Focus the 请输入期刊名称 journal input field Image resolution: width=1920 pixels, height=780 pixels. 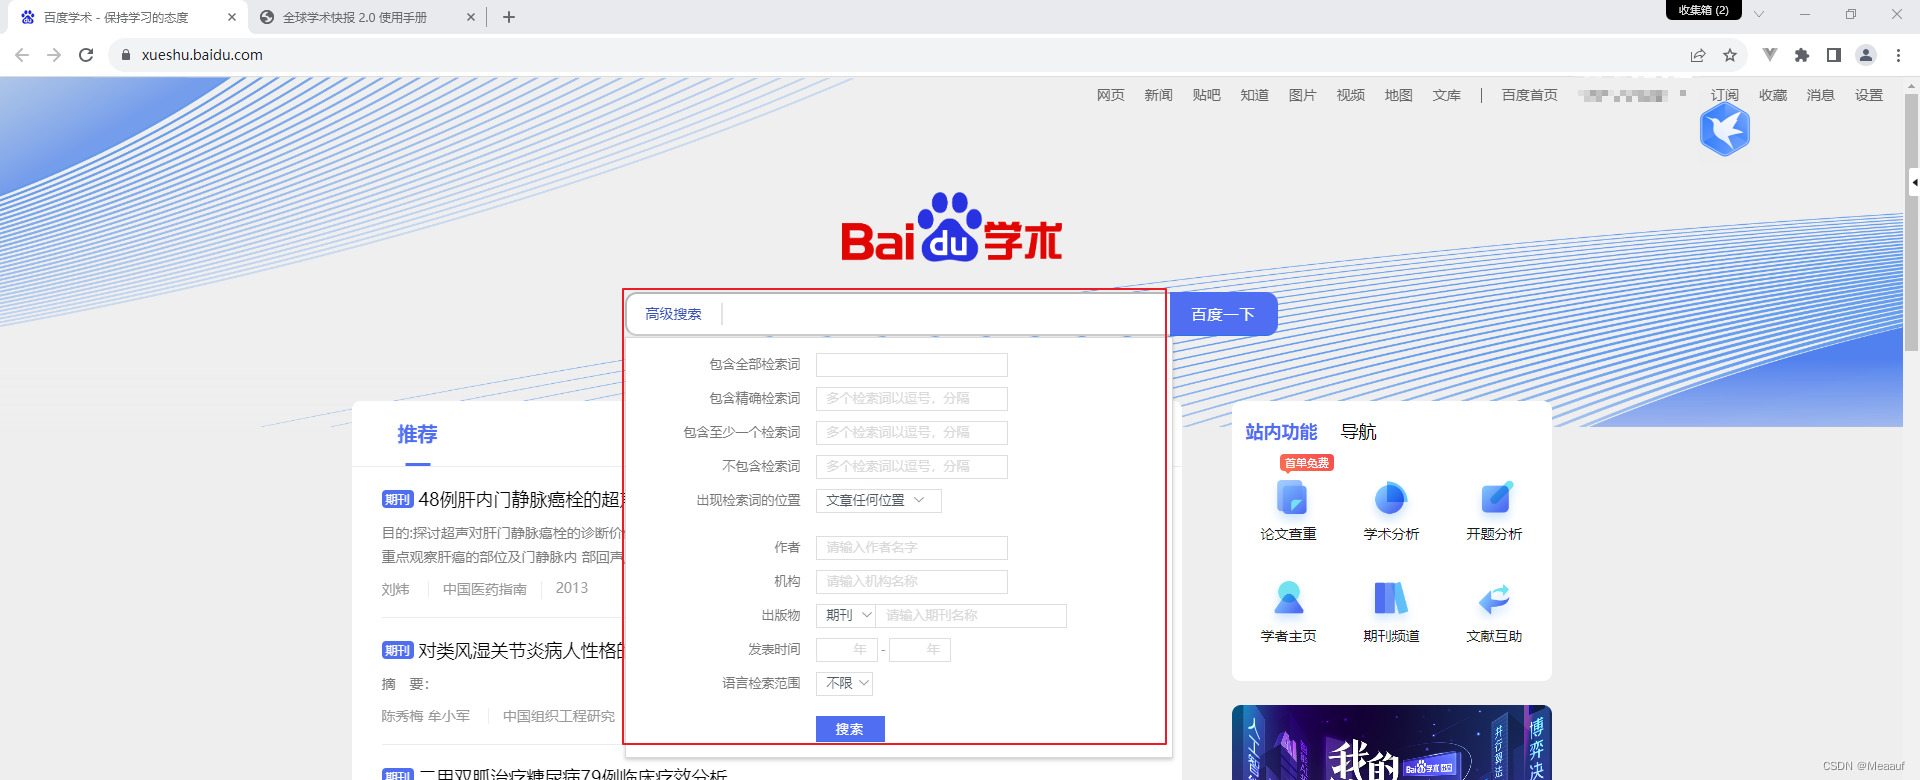pos(971,615)
